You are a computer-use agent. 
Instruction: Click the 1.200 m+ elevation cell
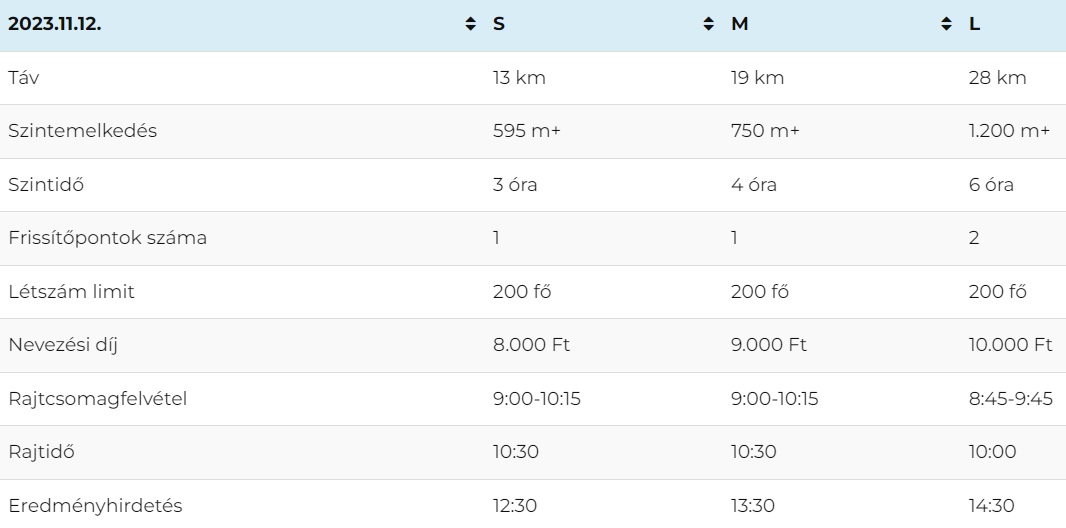click(1009, 130)
